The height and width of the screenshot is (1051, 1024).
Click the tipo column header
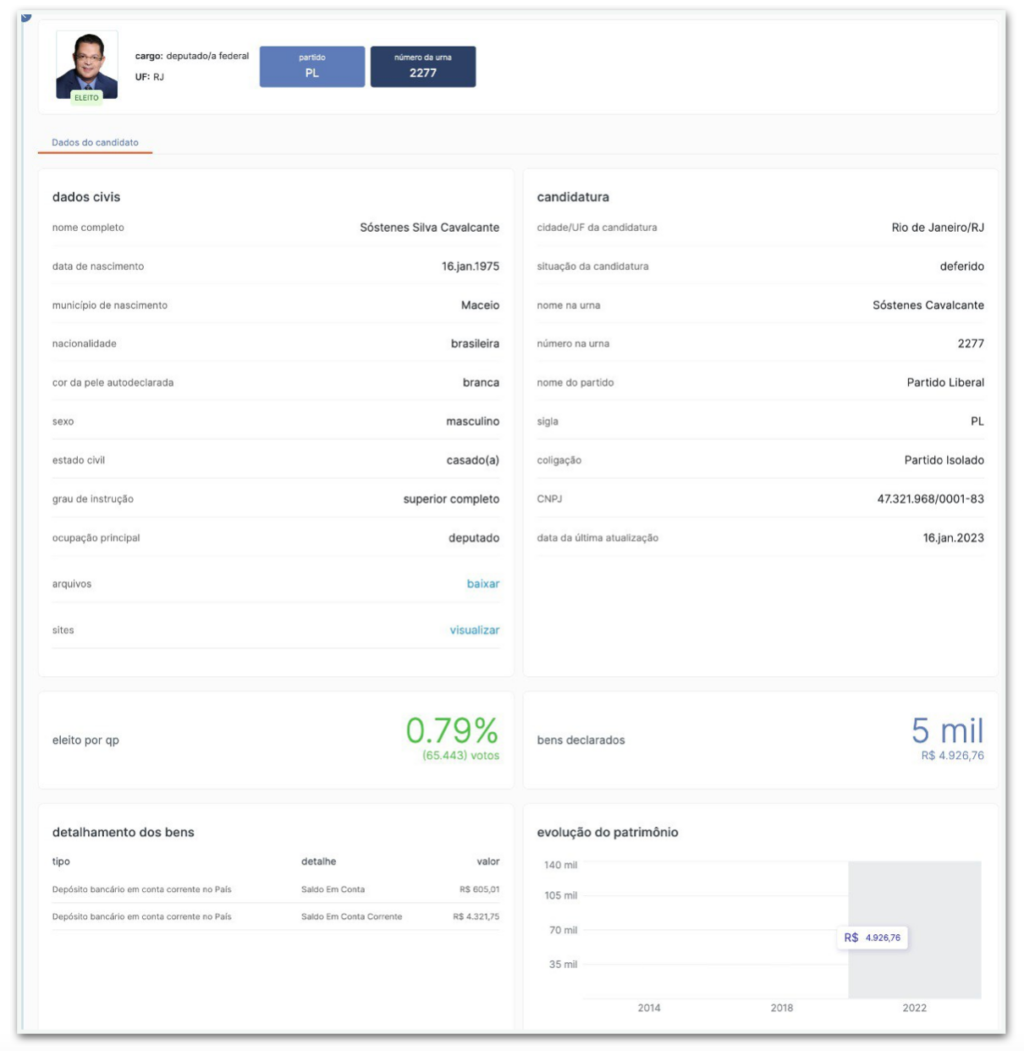coord(61,861)
